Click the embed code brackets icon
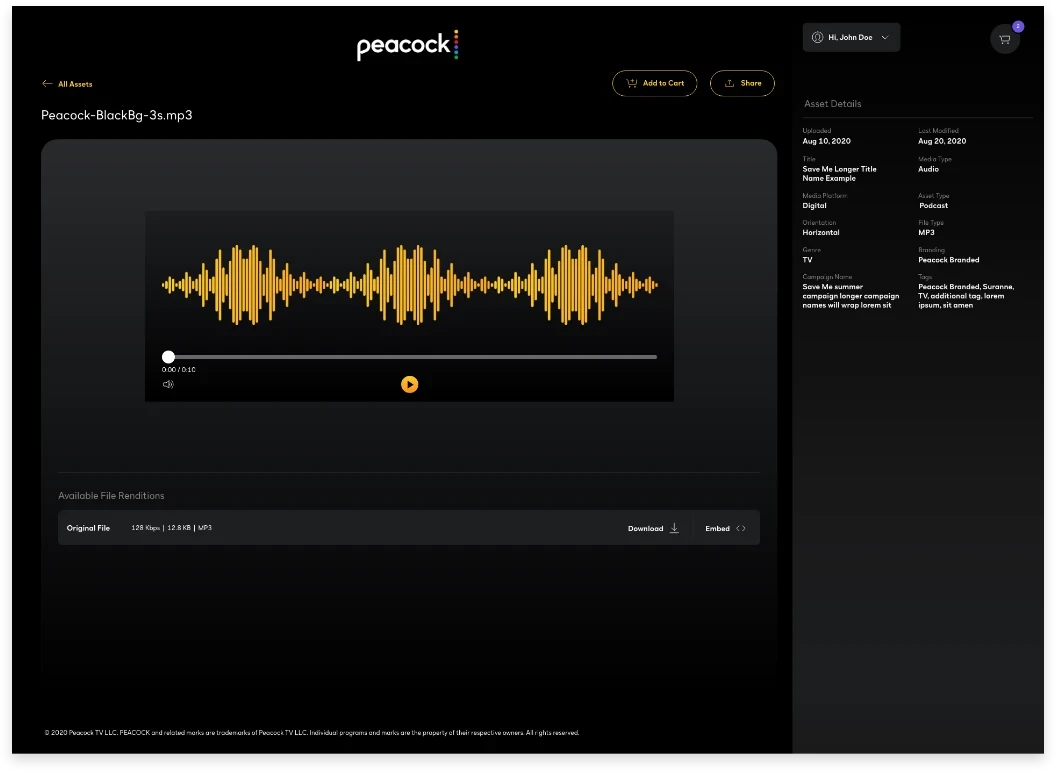 click(x=741, y=529)
